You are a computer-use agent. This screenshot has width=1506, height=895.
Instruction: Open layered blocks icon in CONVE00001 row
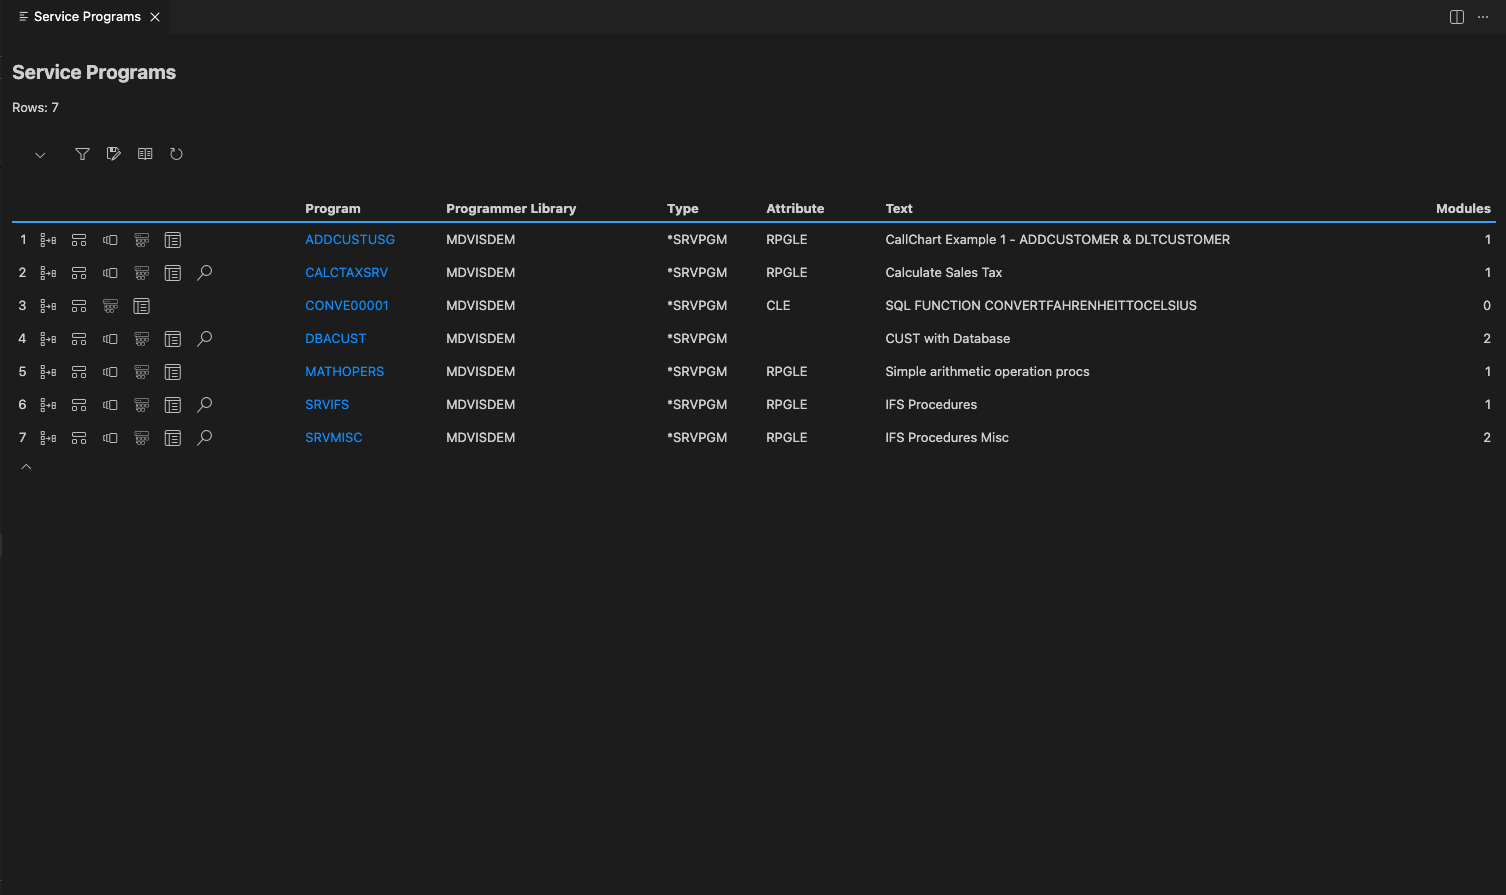coord(110,306)
